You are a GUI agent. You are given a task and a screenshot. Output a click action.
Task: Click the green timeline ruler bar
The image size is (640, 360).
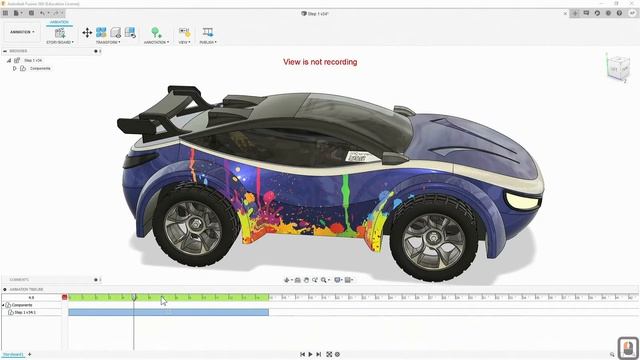(x=169, y=298)
